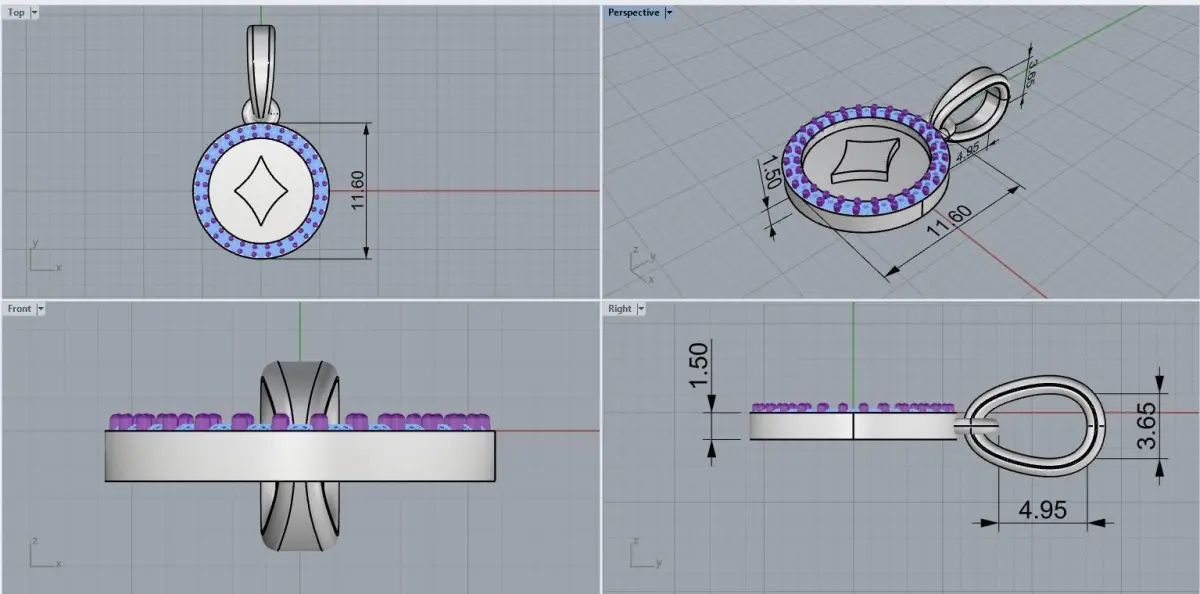Screen dimensions: 1200x594
Task: Select the 4.95 dimension in Right view
Action: [1042, 509]
